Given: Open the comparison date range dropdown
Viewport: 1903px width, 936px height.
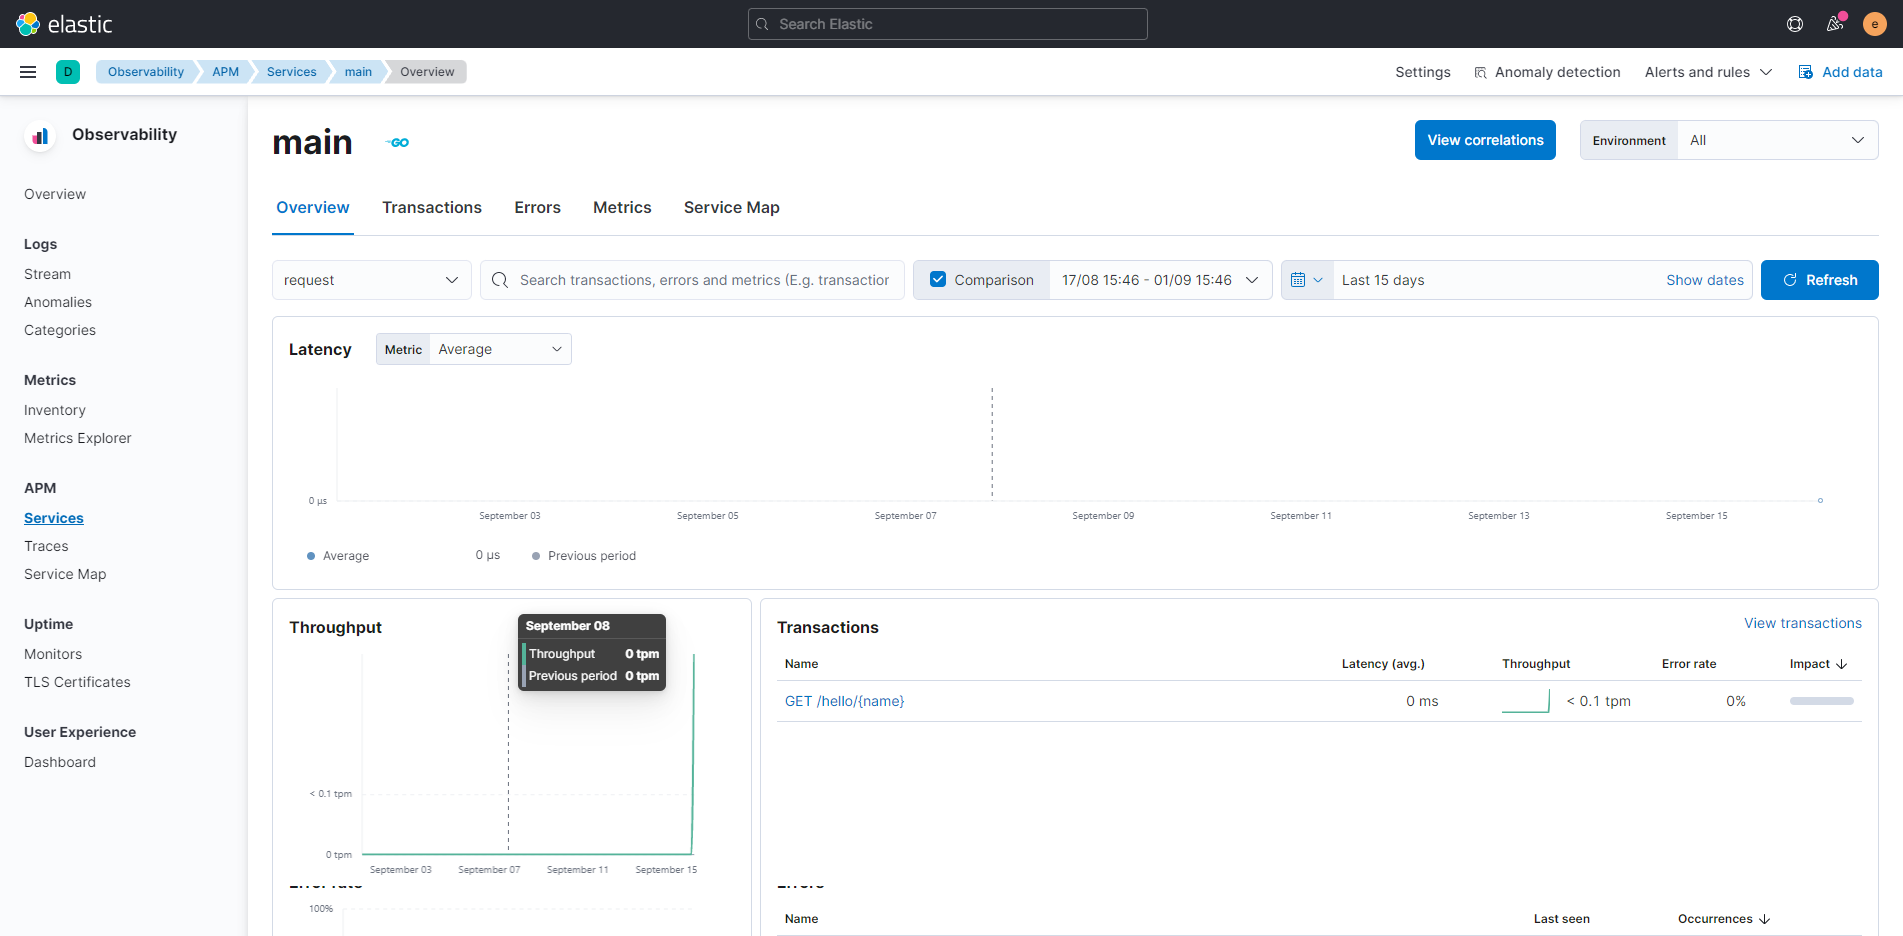Looking at the screenshot, I should click(1160, 280).
